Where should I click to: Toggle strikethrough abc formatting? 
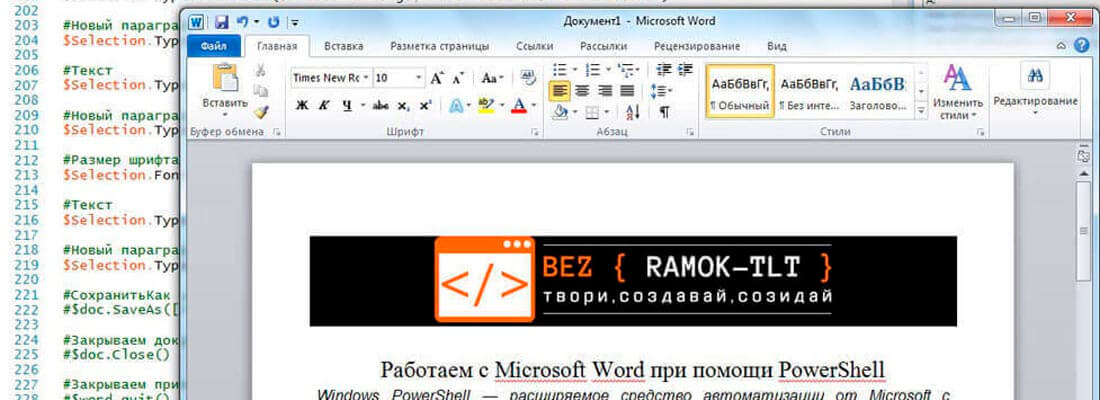click(x=381, y=106)
